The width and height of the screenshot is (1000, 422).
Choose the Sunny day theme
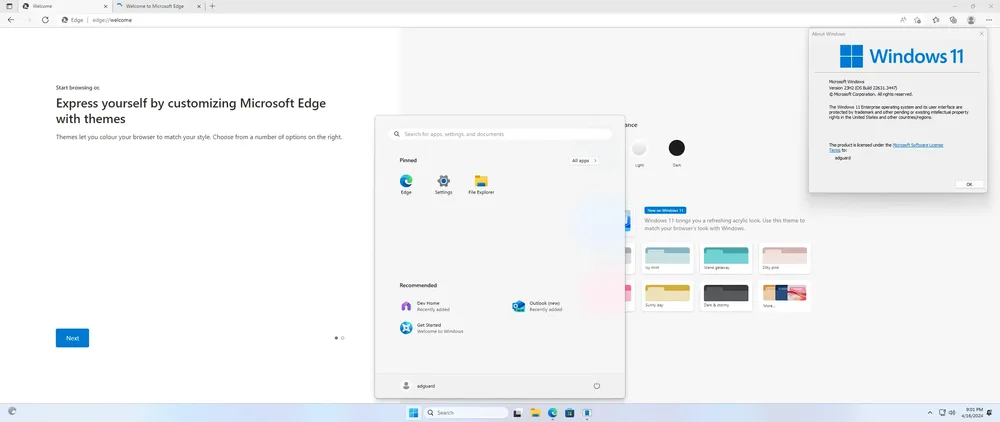(x=667, y=296)
